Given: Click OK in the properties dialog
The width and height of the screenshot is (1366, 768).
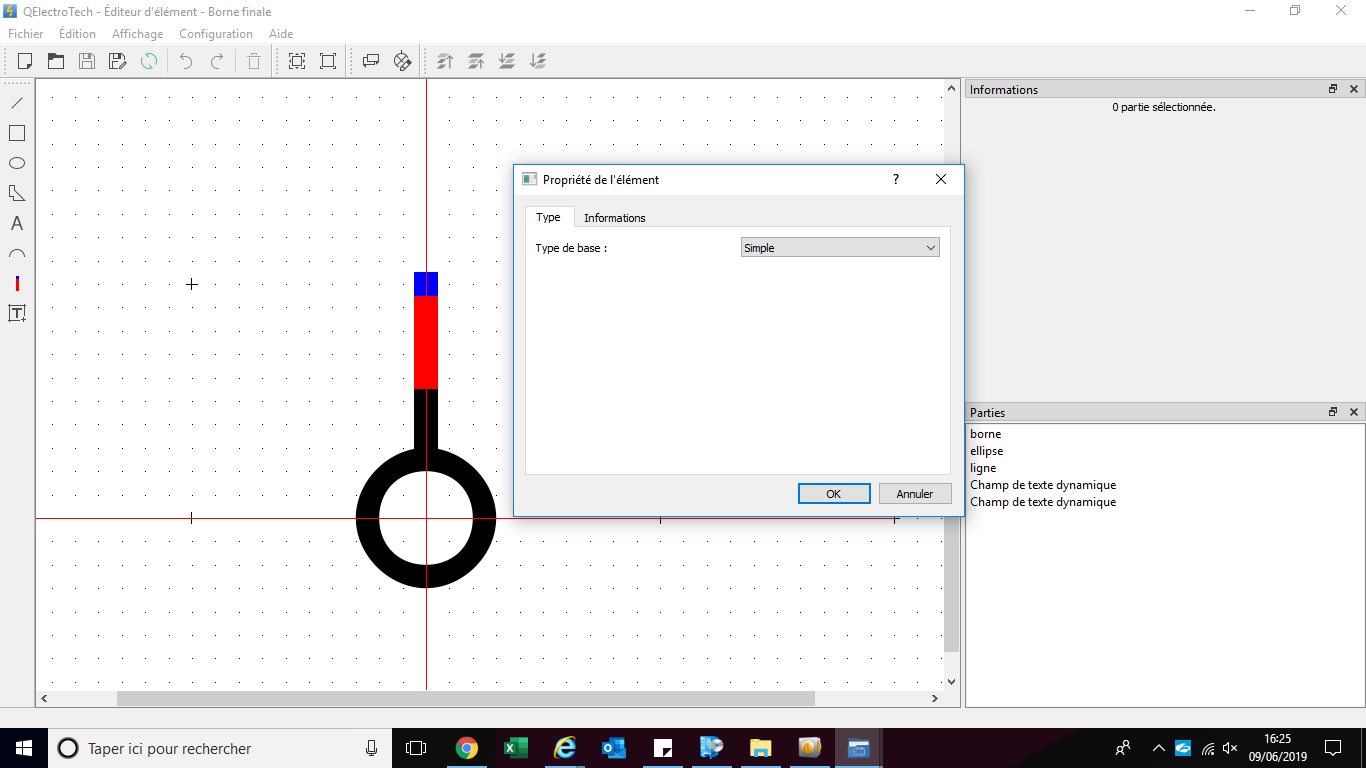Looking at the screenshot, I should click(x=833, y=494).
